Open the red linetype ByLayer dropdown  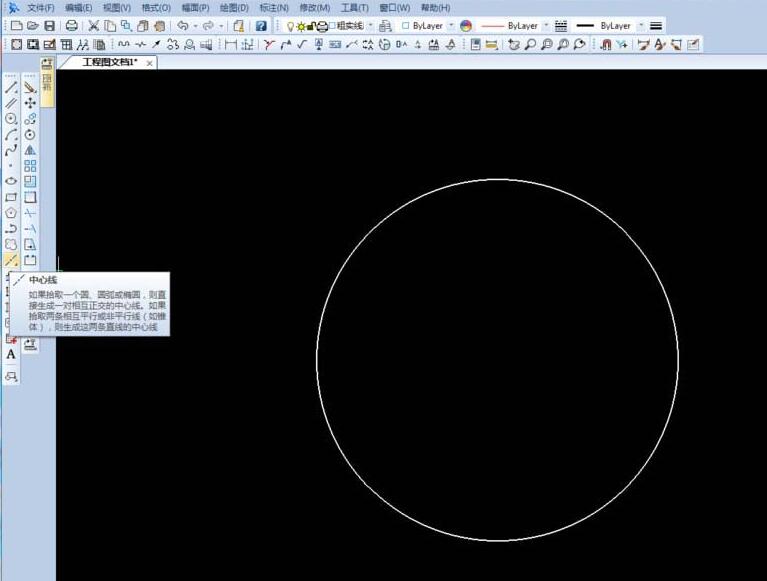(546, 25)
